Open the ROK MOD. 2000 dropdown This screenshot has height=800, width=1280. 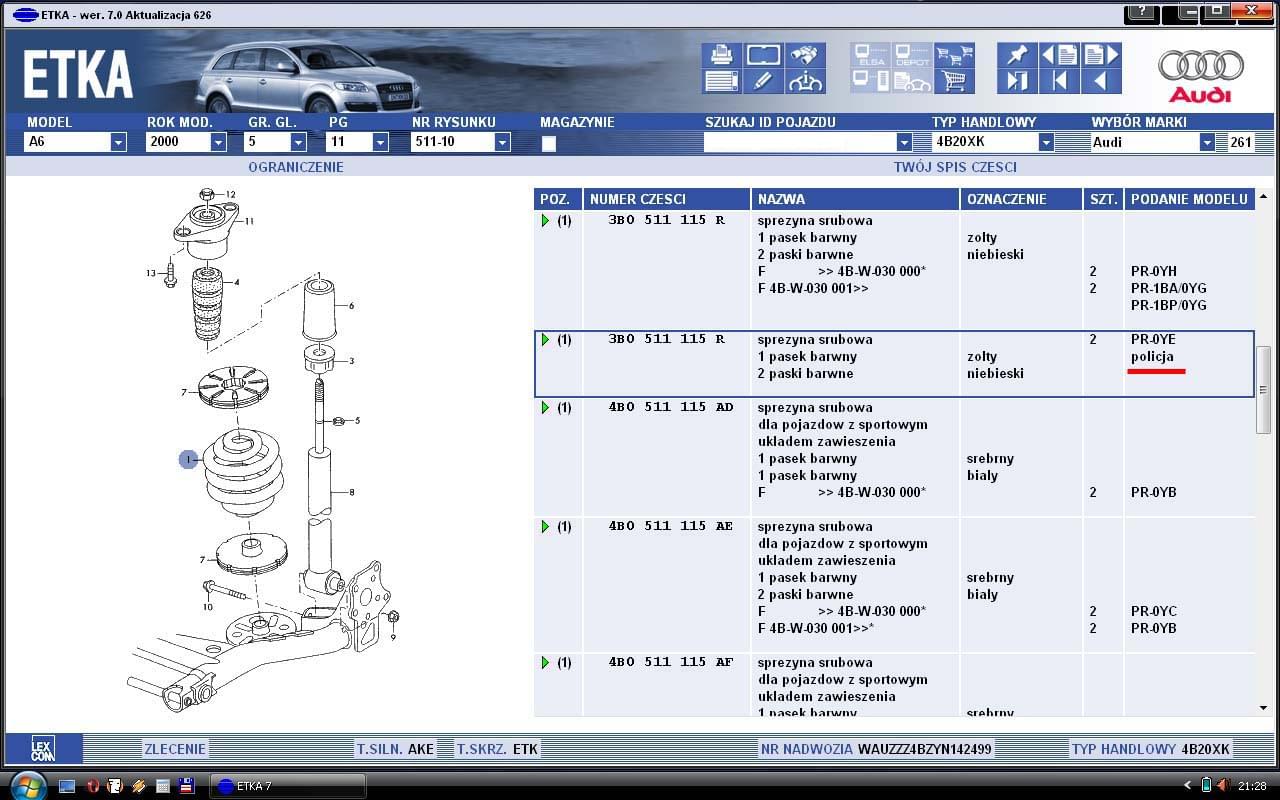pos(218,142)
